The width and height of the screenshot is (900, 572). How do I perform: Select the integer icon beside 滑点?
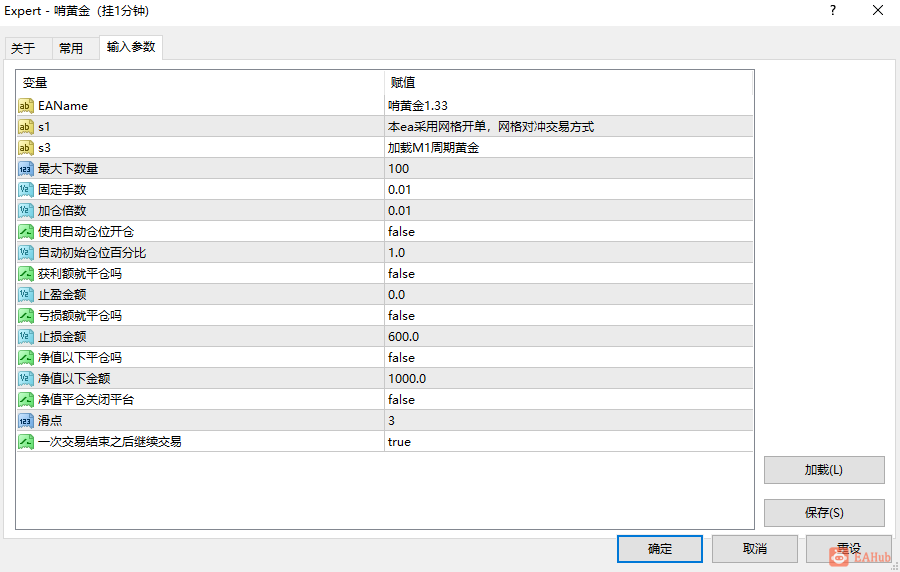coord(26,421)
